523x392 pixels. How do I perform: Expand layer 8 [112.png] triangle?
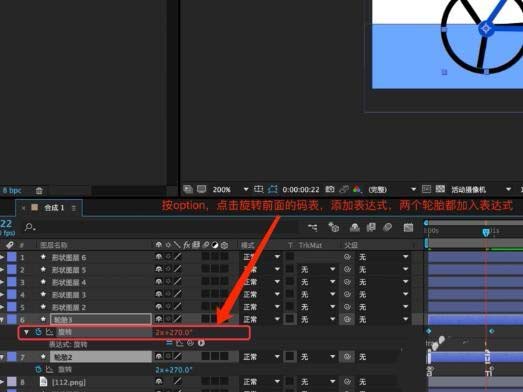pyautogui.click(x=2, y=382)
